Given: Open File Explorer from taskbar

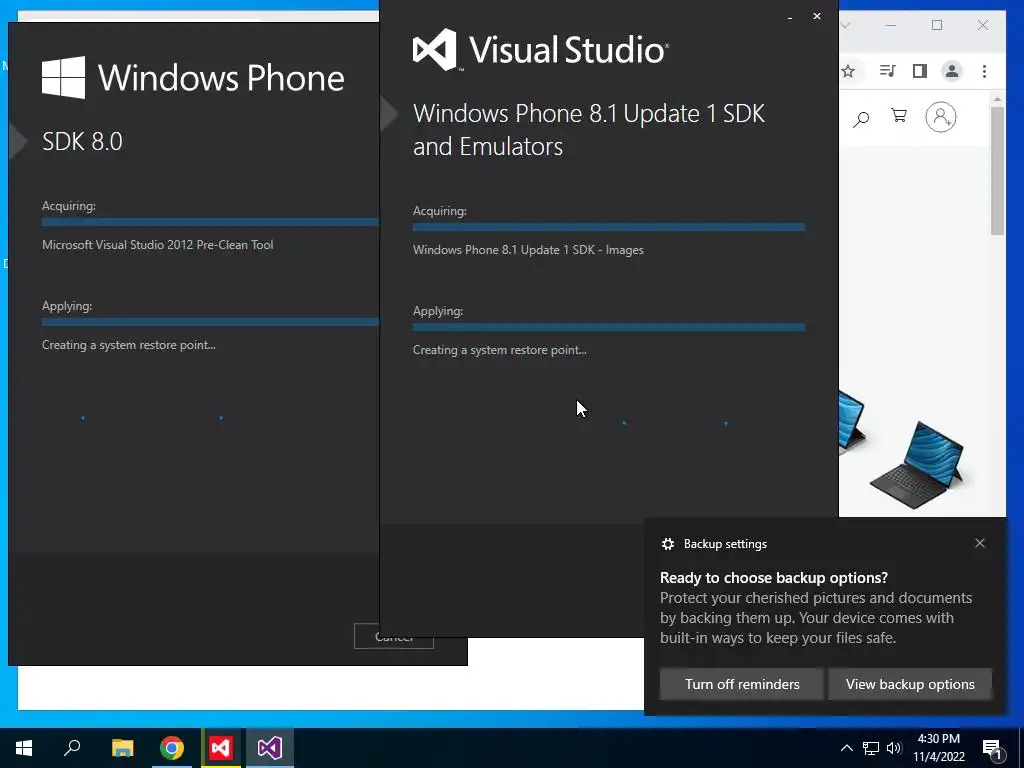Looking at the screenshot, I should click(x=122, y=748).
